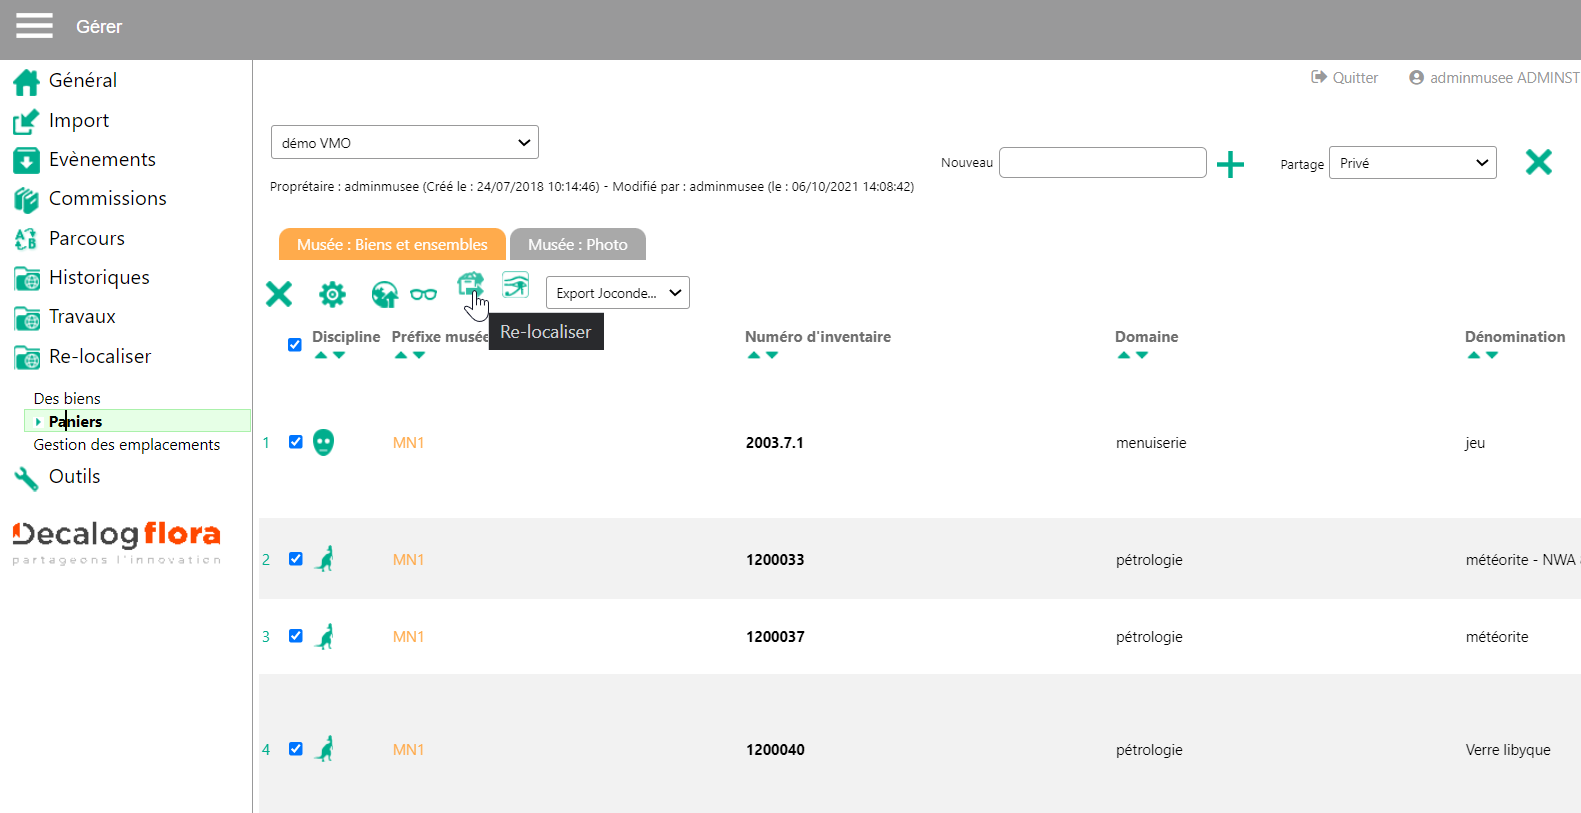Image resolution: width=1581 pixels, height=813 pixels.
Task: Switch to the Musée : Photo tab
Action: click(577, 245)
